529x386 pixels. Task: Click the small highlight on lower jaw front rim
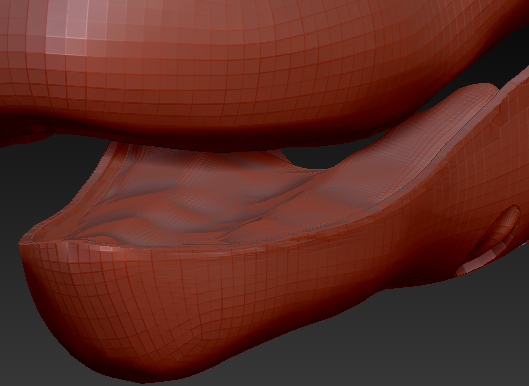(105, 249)
